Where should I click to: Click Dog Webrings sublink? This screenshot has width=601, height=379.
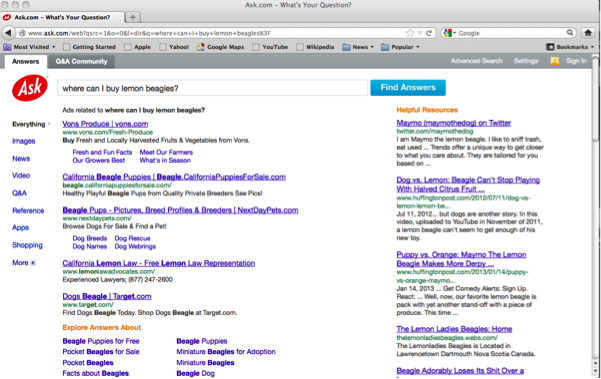click(135, 246)
